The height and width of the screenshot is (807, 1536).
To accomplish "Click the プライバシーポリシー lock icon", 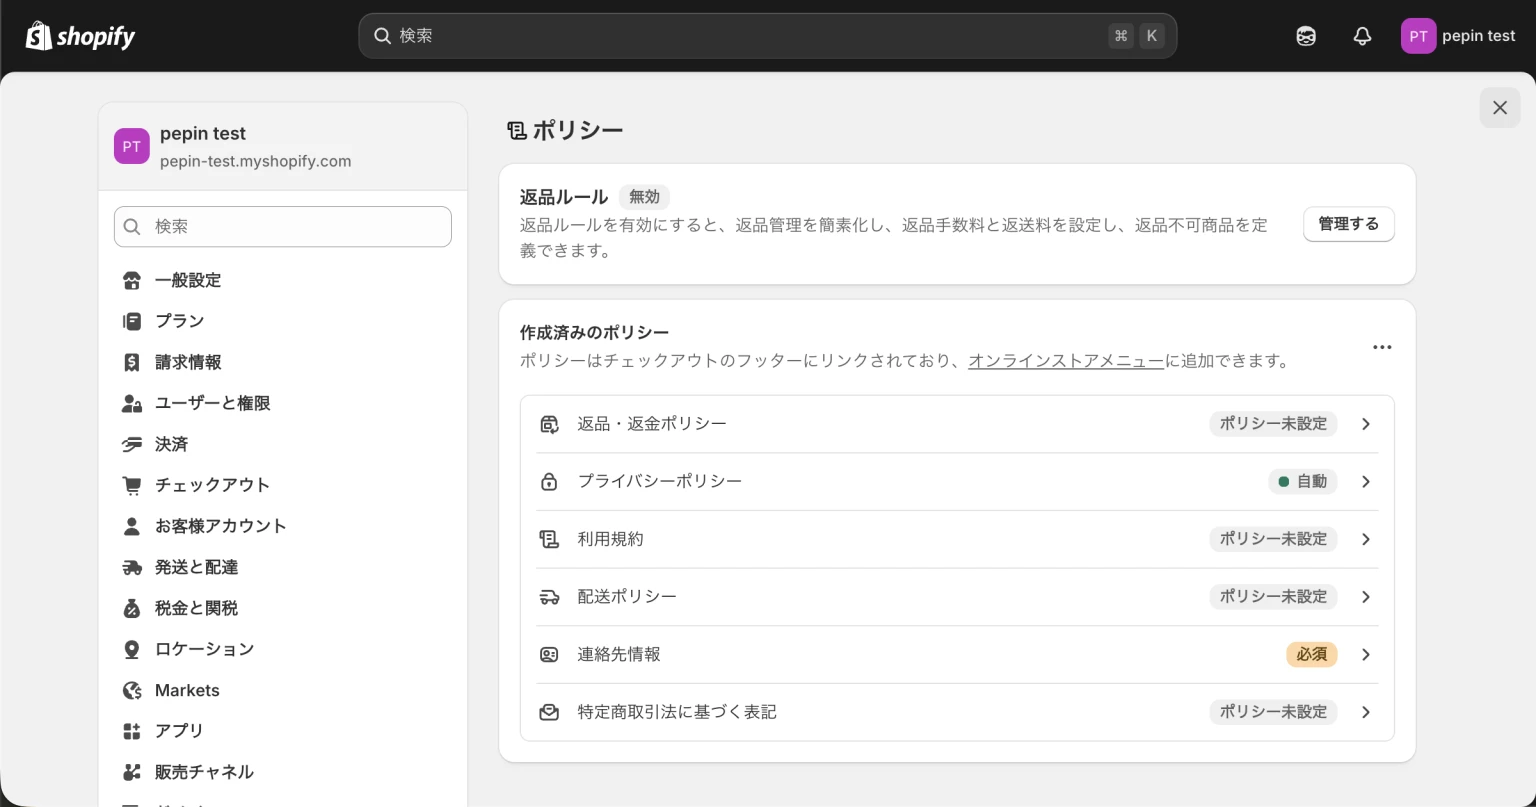I will pos(549,481).
